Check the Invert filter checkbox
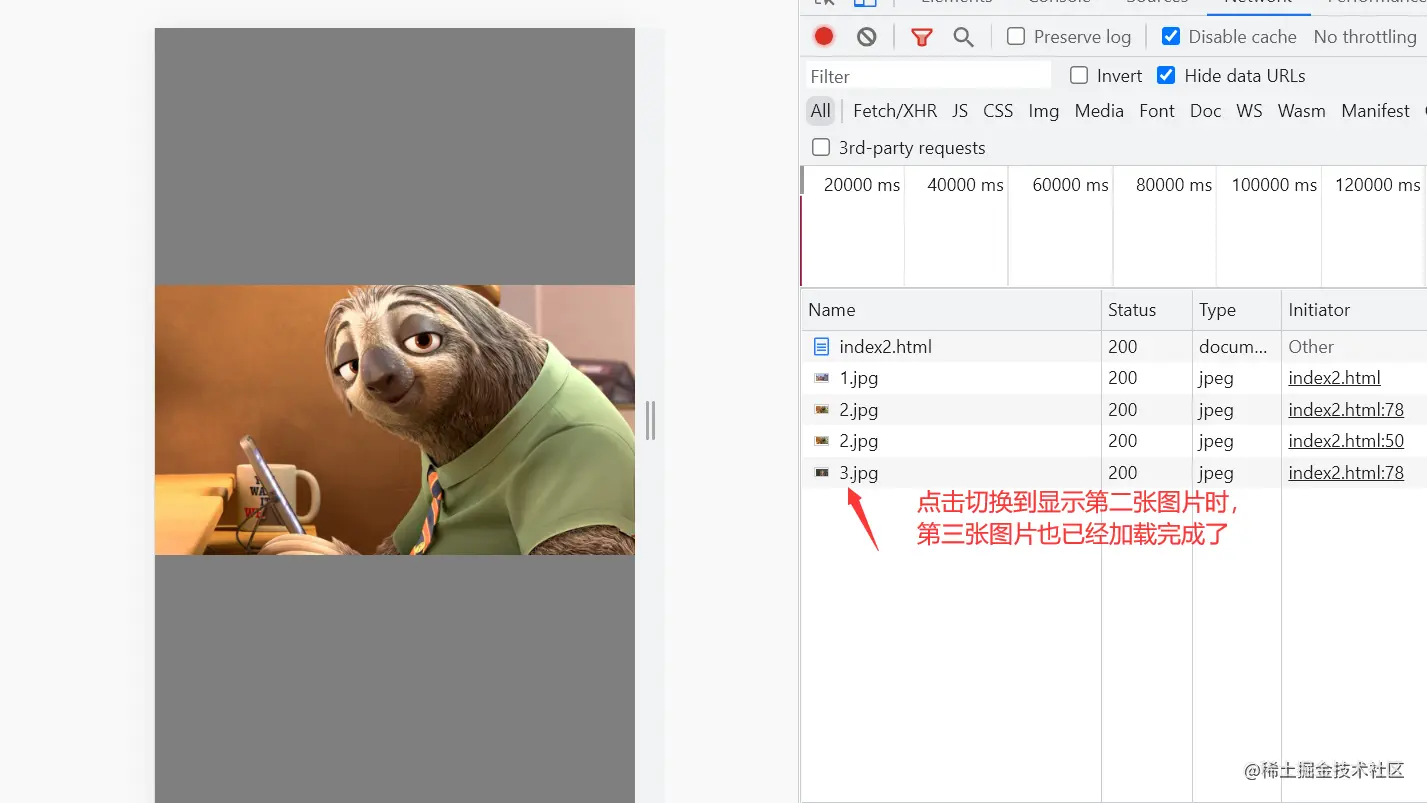The width and height of the screenshot is (1427, 803). 1078,75
